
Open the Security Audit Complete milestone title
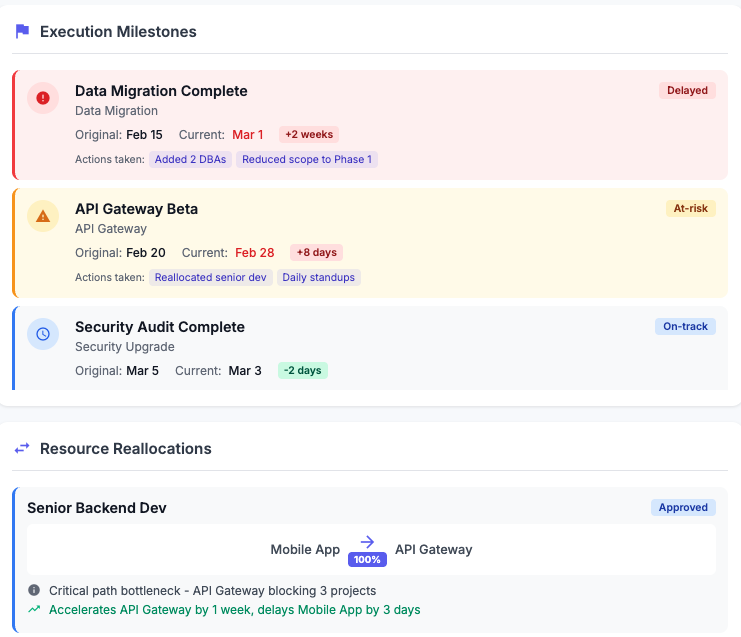coord(160,327)
